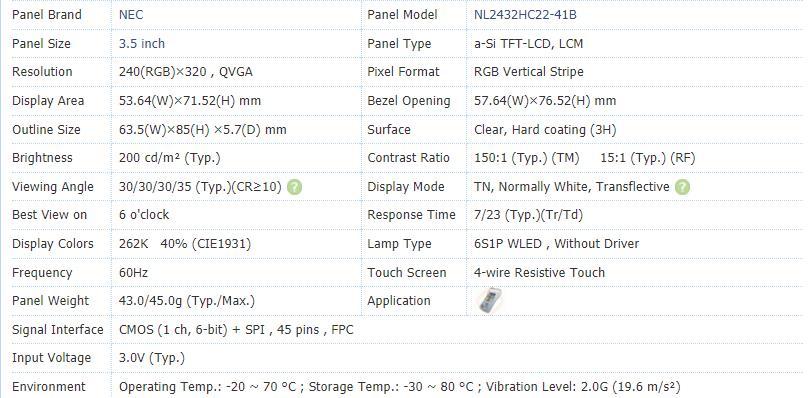Click the 4-wire Resistive Touch value
This screenshot has height=398, width=810.
[x=539, y=272]
